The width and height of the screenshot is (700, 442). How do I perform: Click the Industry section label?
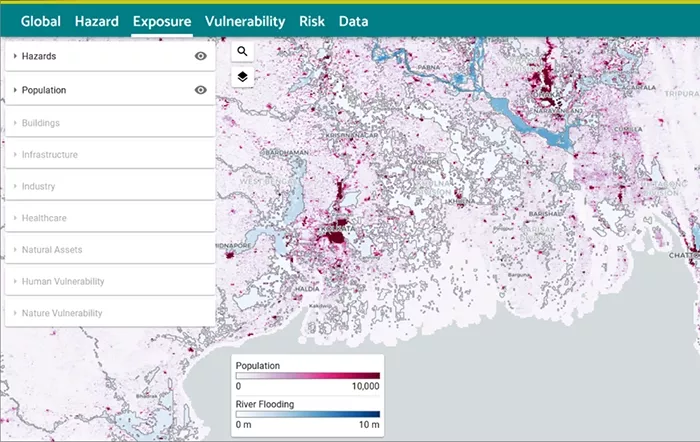(x=38, y=186)
